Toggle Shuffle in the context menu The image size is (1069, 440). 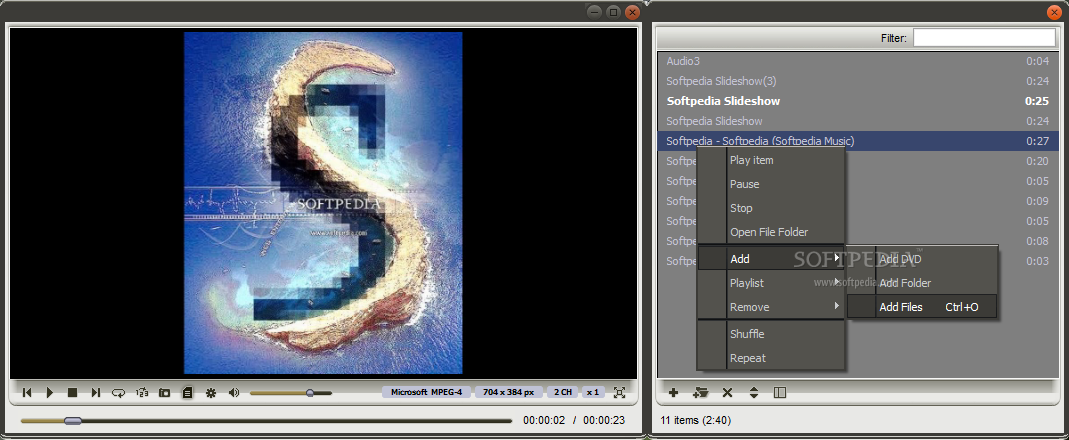tap(771, 334)
